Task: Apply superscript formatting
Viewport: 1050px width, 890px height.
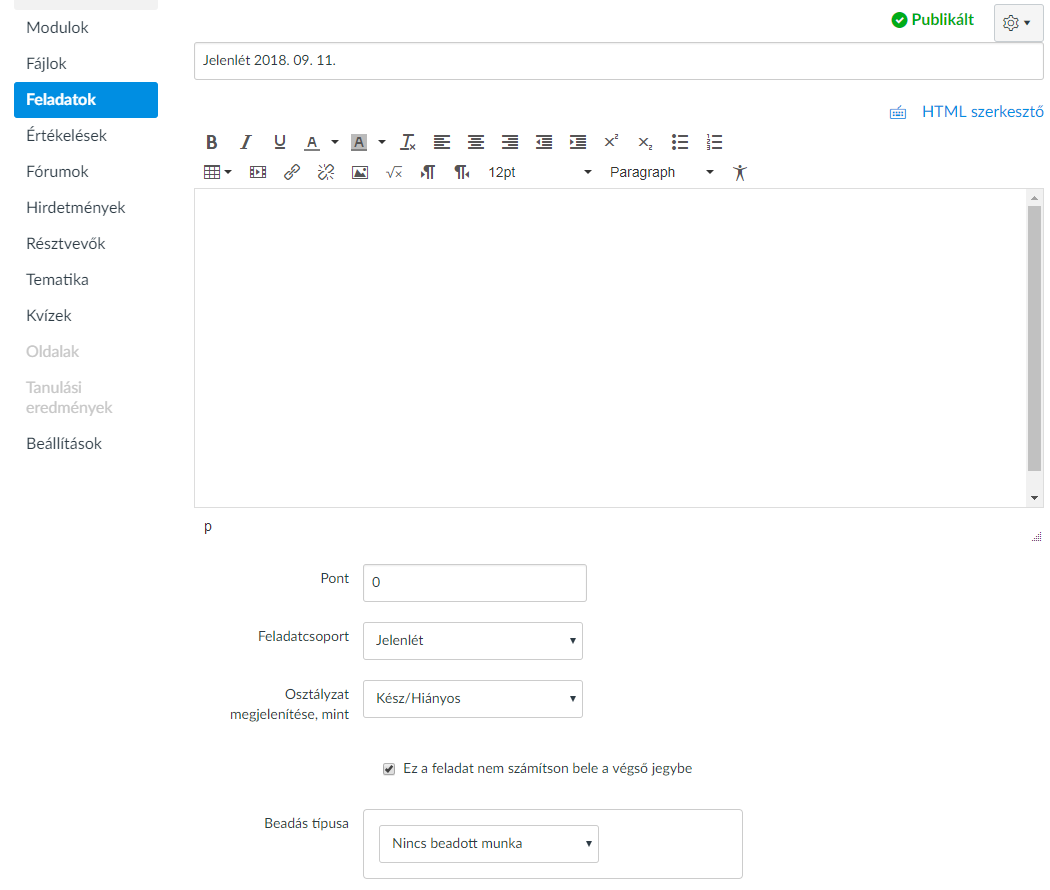Action: 611,142
